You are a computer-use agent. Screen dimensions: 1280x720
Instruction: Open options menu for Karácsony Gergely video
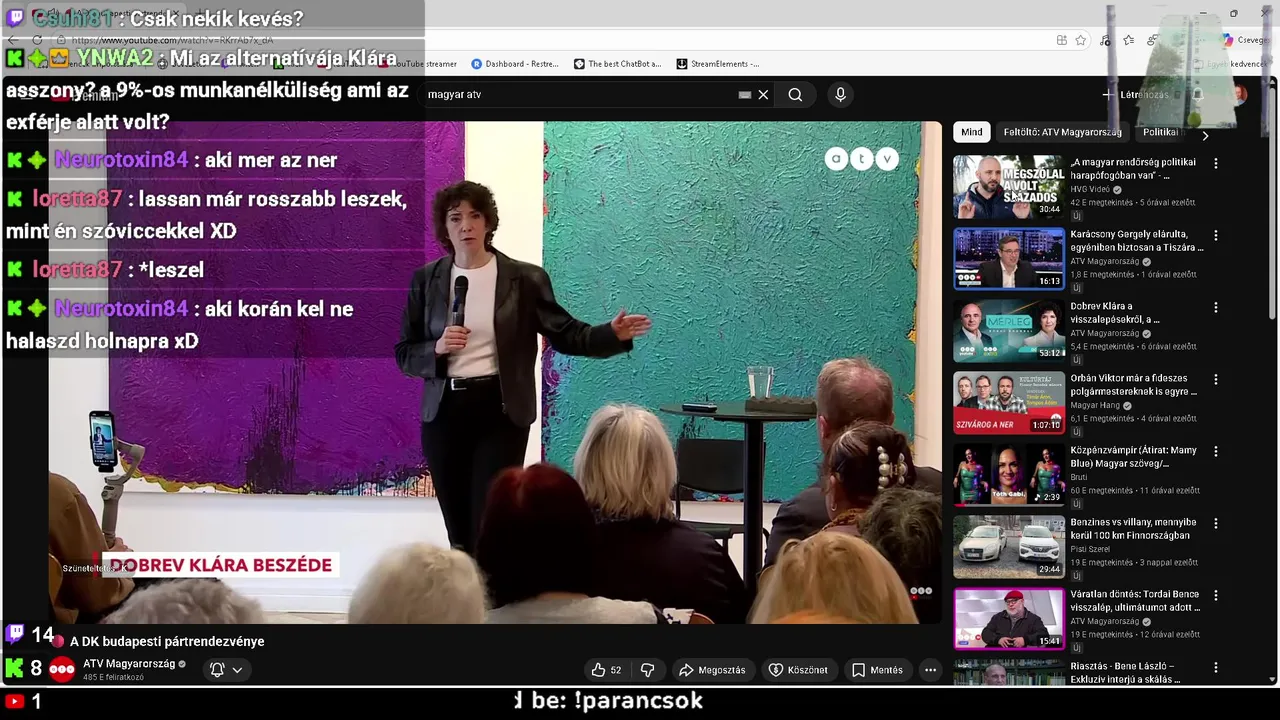coord(1216,235)
